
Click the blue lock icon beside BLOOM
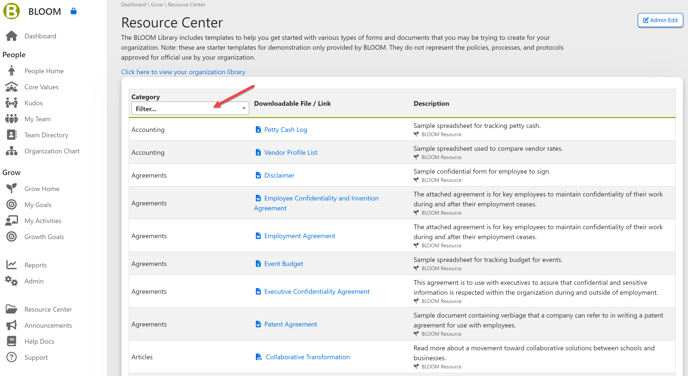[x=73, y=11]
